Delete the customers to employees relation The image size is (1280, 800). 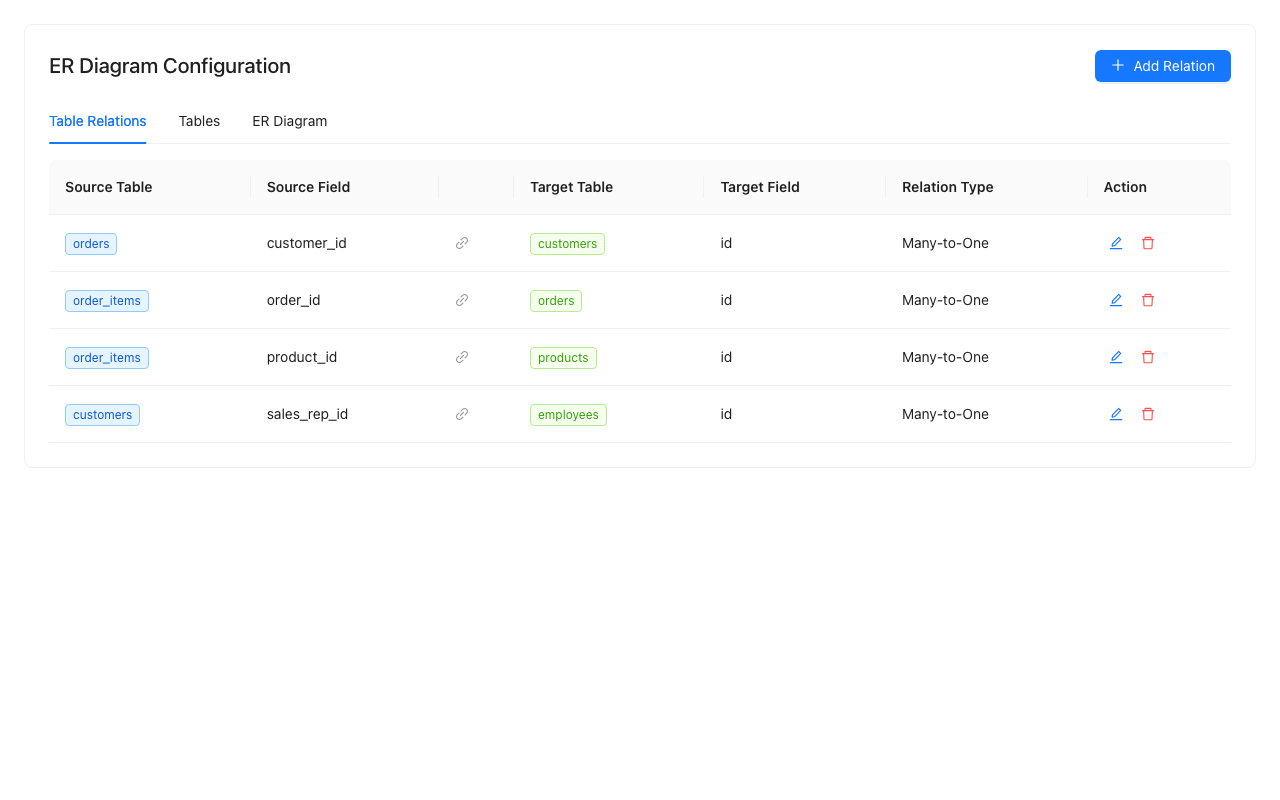[1148, 414]
